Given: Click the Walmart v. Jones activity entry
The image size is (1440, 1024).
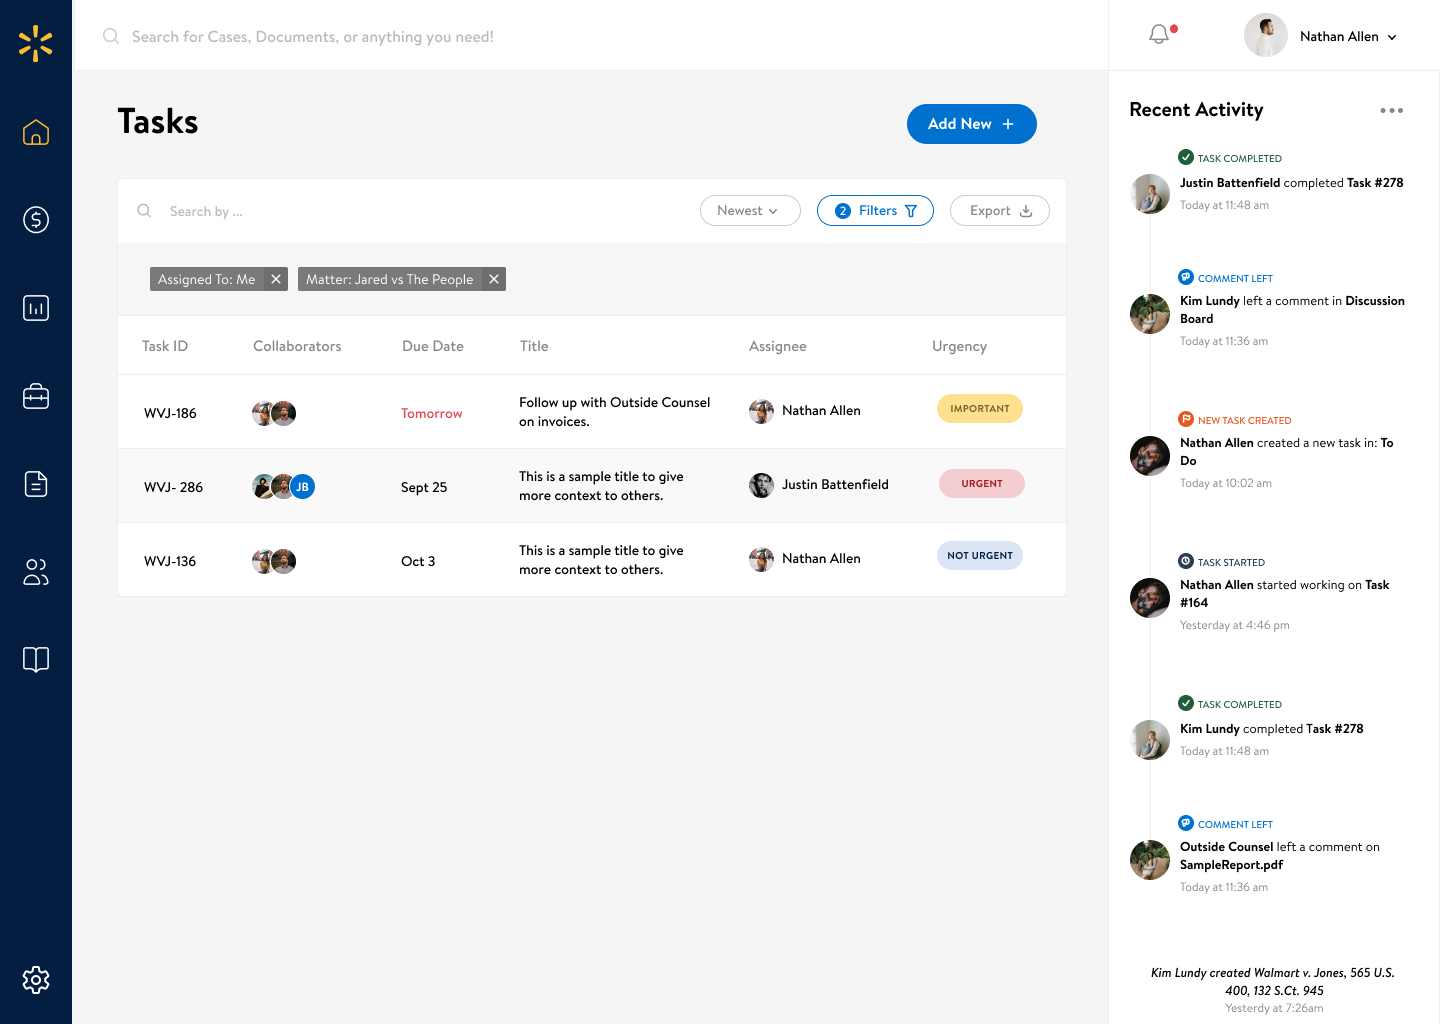Looking at the screenshot, I should [1274, 990].
